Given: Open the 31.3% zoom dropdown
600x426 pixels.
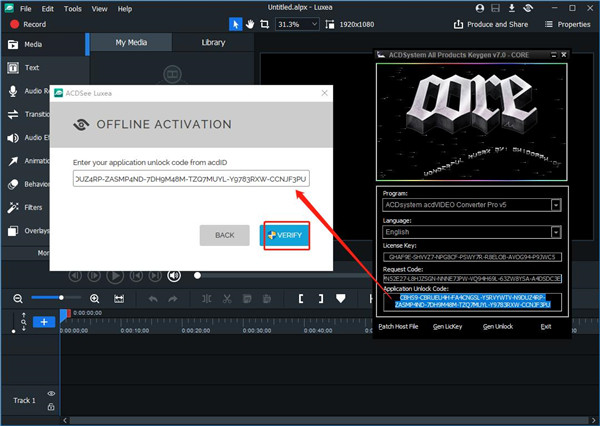Looking at the screenshot, I should click(x=297, y=24).
